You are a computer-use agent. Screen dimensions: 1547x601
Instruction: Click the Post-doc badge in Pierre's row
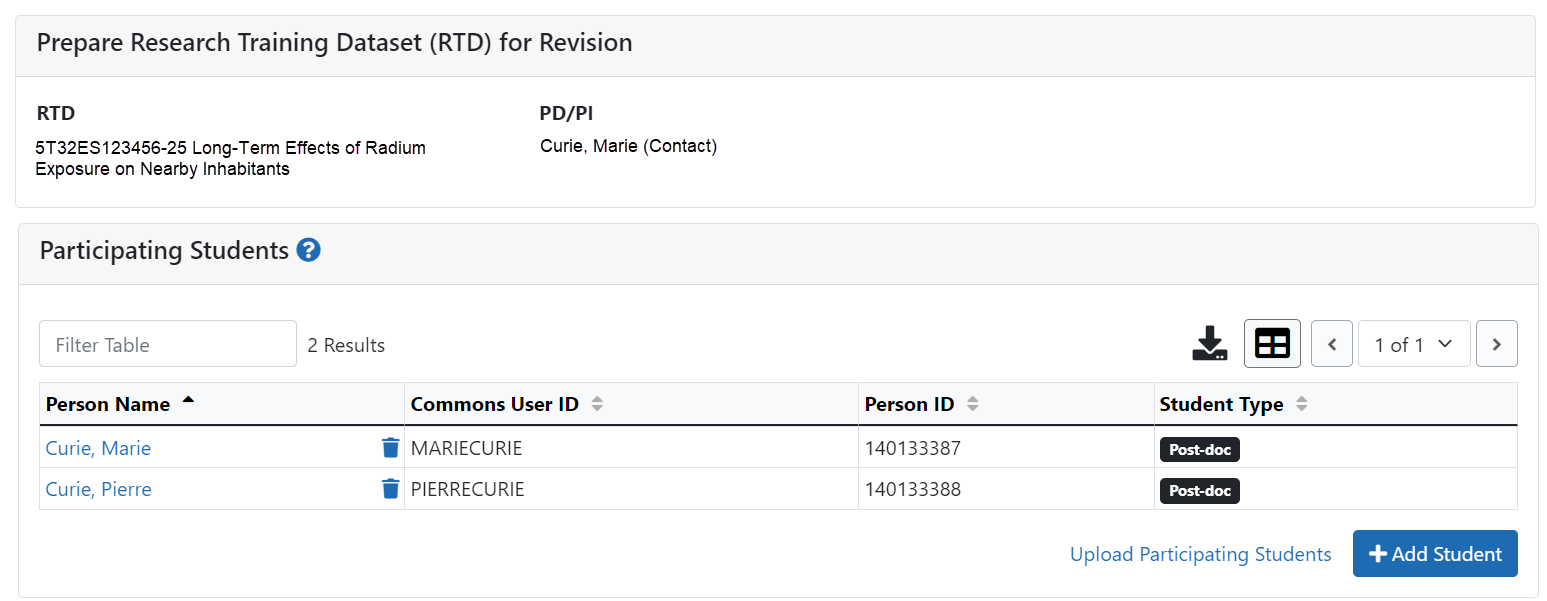(1200, 491)
